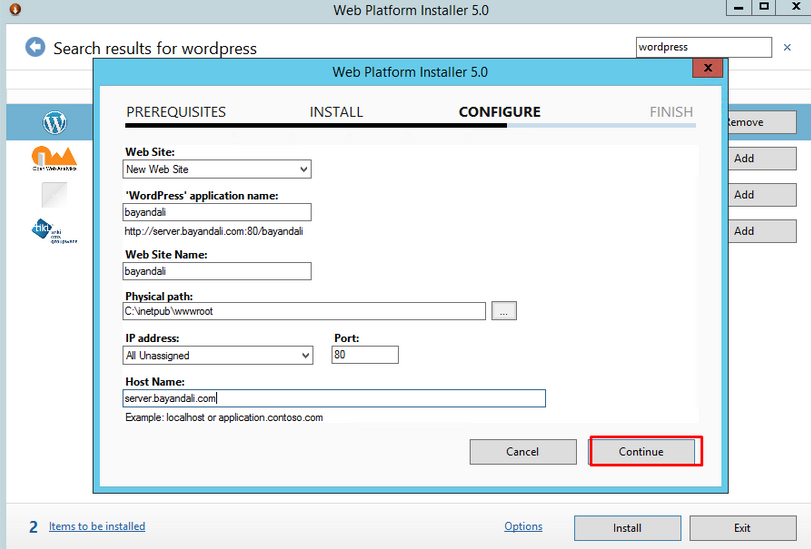This screenshot has height=549, width=811.
Task: Select the INSTALL step heading
Action: [x=336, y=112]
